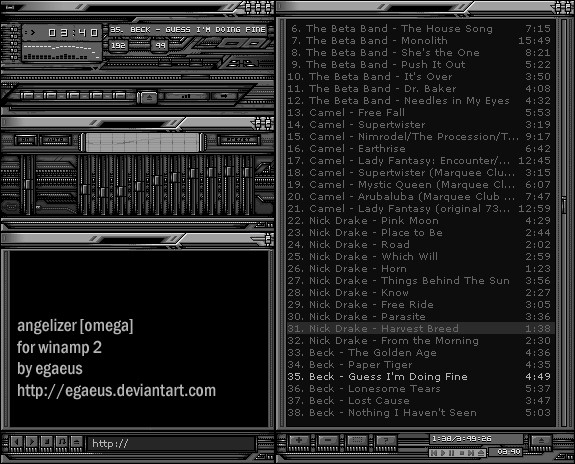Screen dimensions: 575x464
Task: Click the spectrum visualizer display
Action: (x=62, y=52)
